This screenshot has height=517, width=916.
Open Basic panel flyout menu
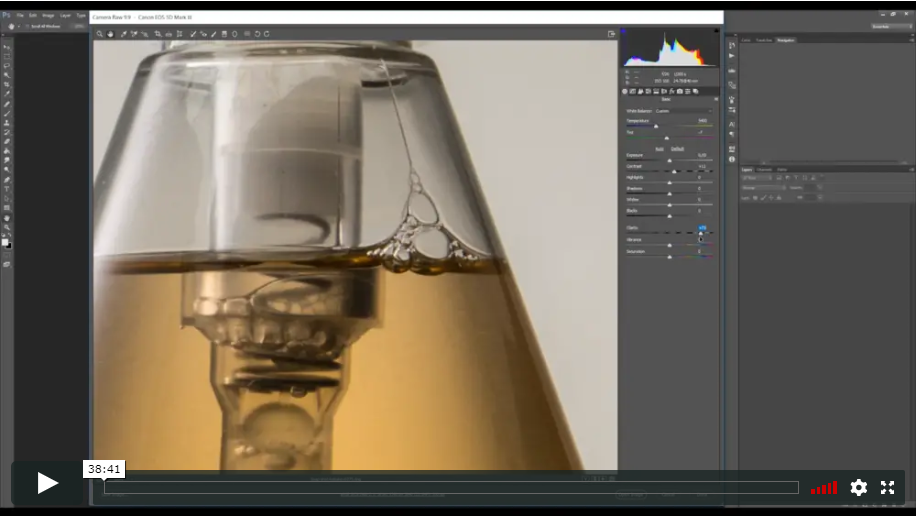coord(716,99)
